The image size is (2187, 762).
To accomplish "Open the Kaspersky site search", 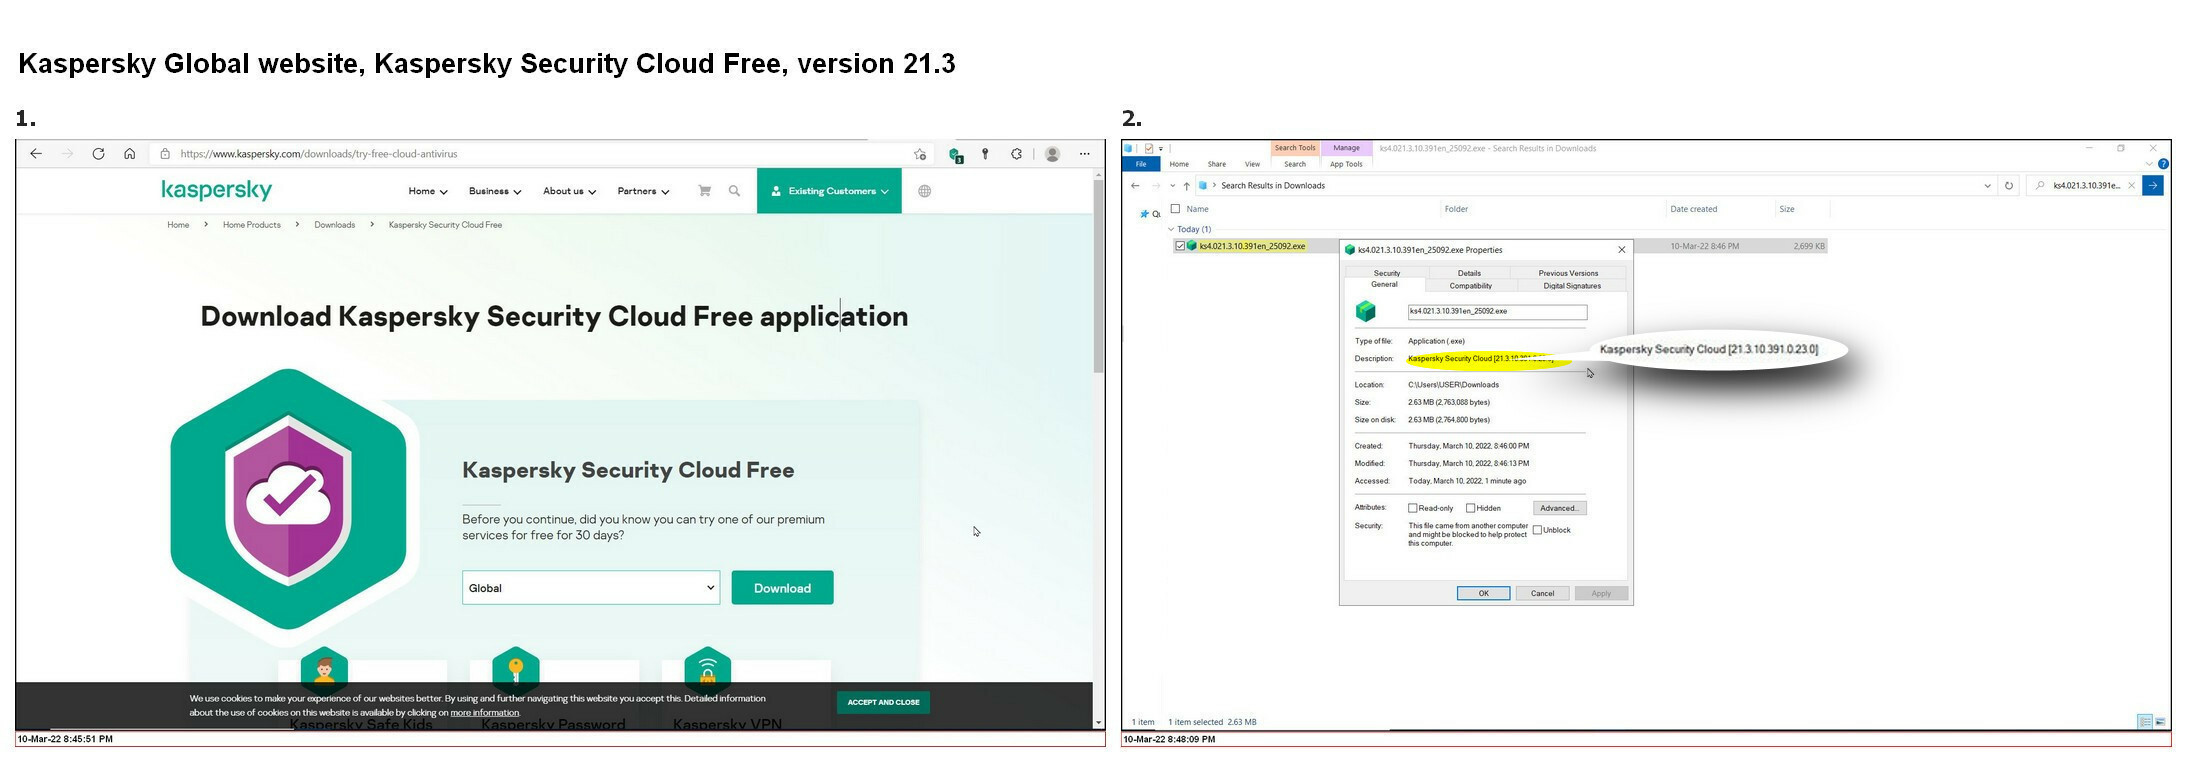I will [734, 191].
